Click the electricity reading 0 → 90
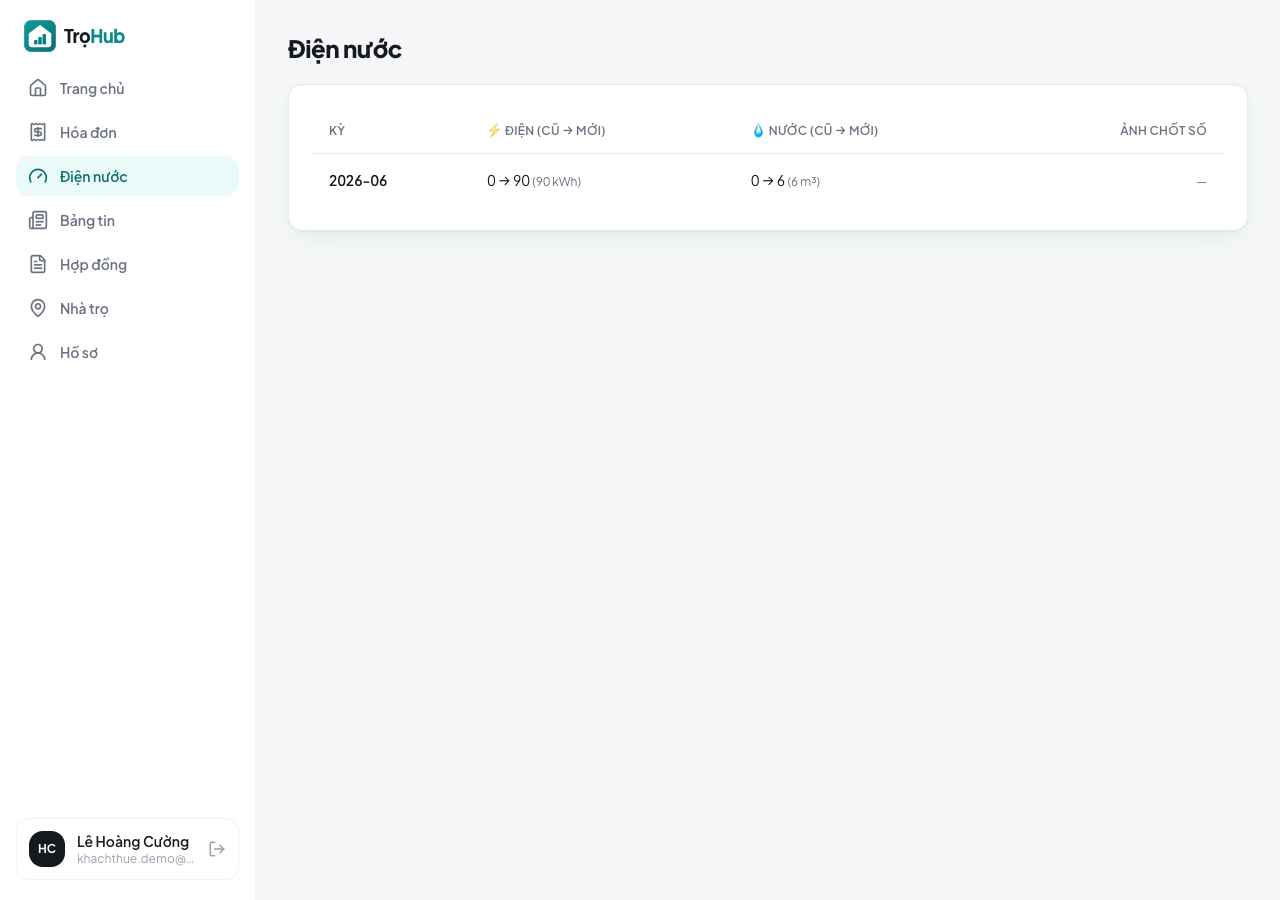 click(508, 181)
